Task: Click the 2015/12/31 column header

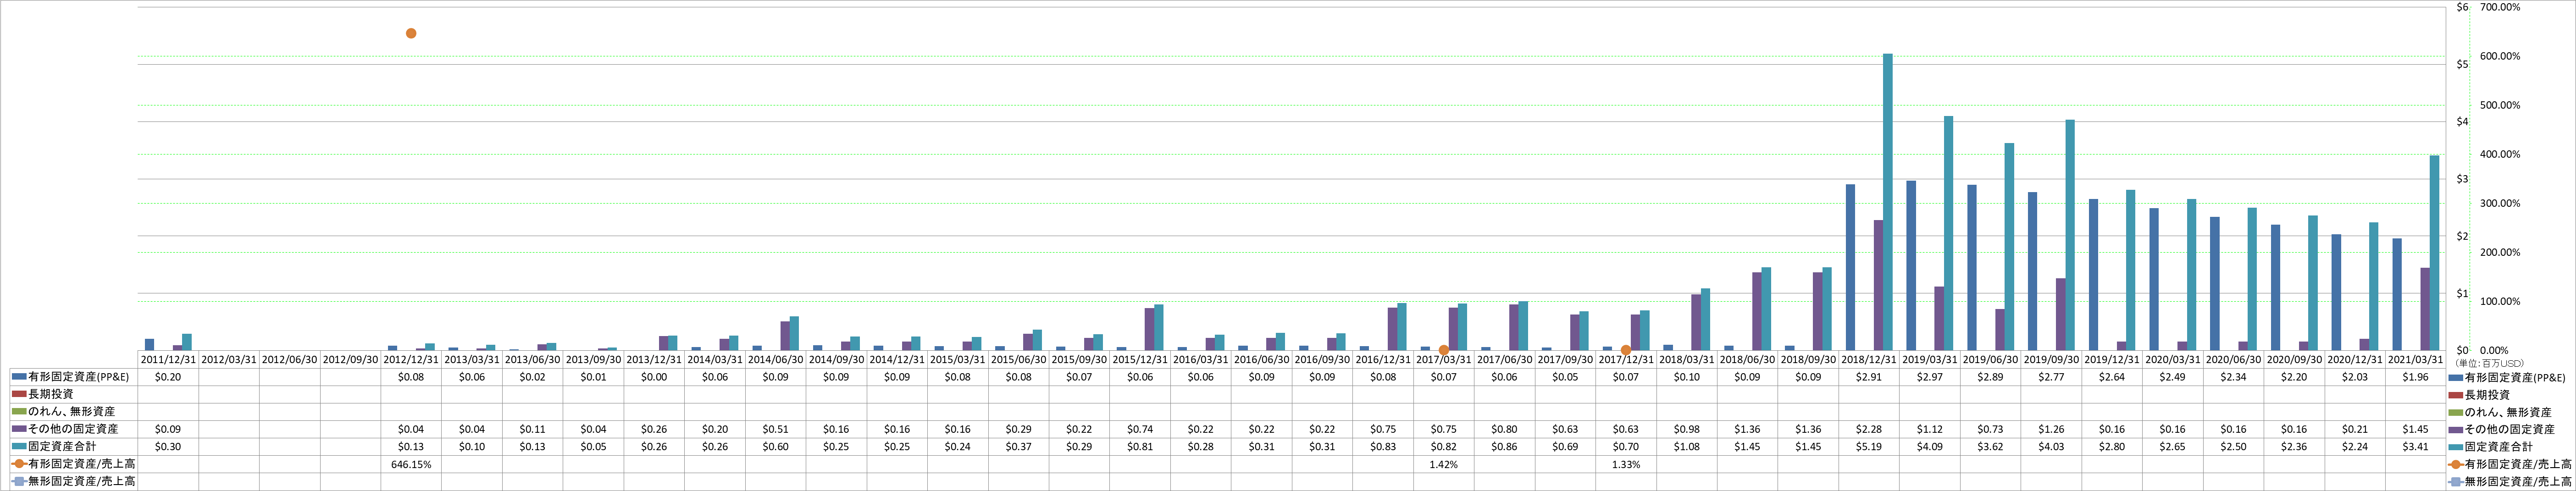Action: [x=1140, y=360]
